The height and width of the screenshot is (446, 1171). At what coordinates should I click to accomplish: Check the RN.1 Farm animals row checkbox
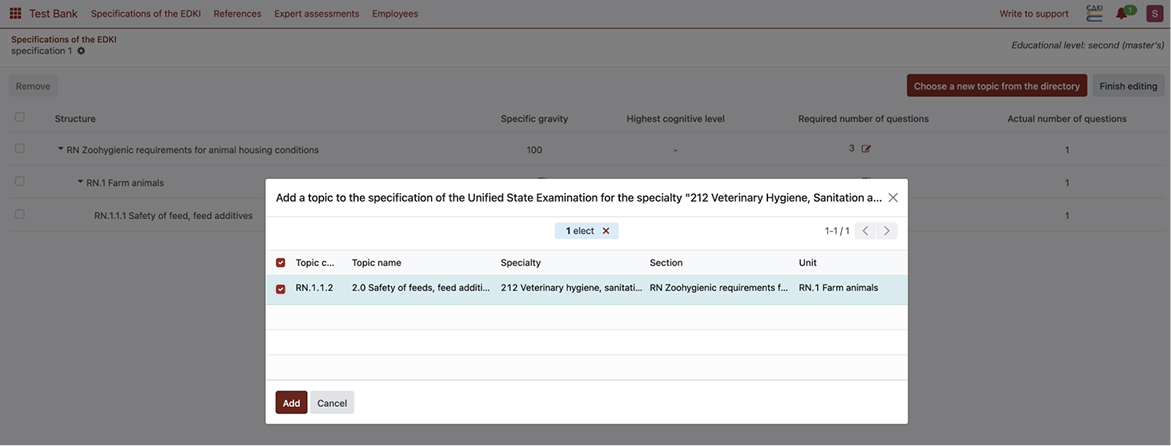(19, 182)
